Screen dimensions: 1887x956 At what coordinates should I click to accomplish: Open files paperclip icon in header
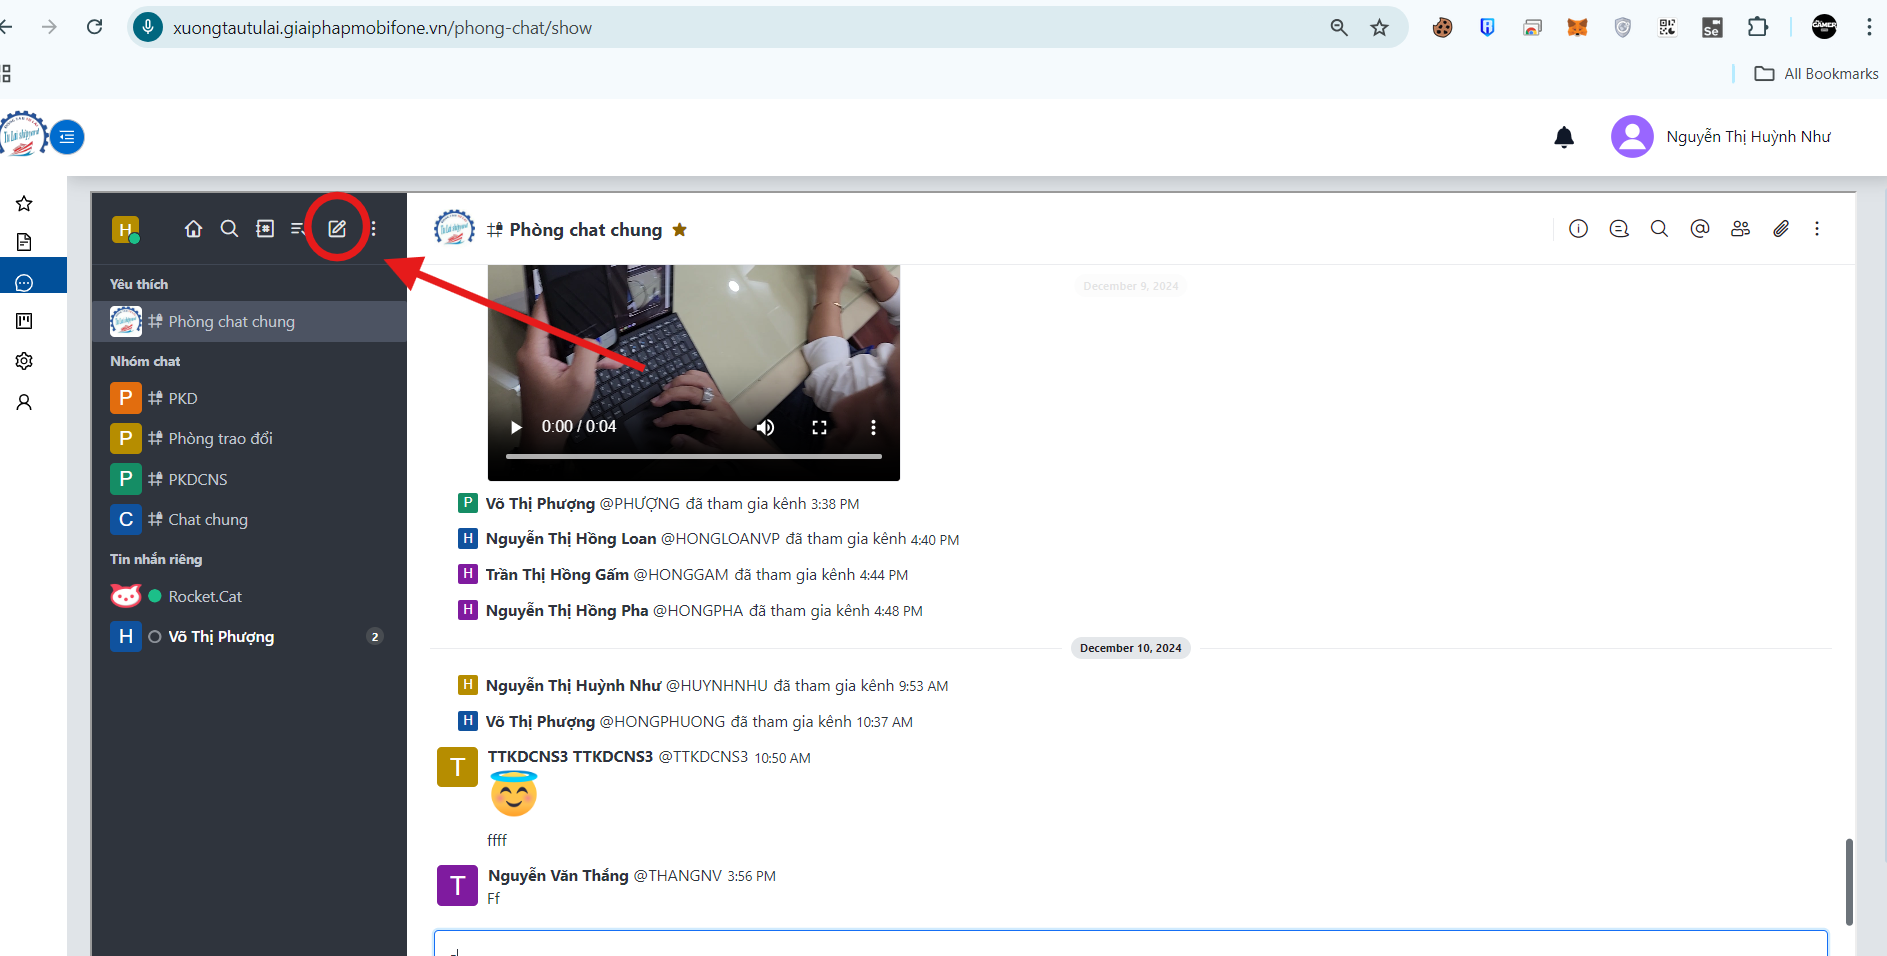[1781, 229]
